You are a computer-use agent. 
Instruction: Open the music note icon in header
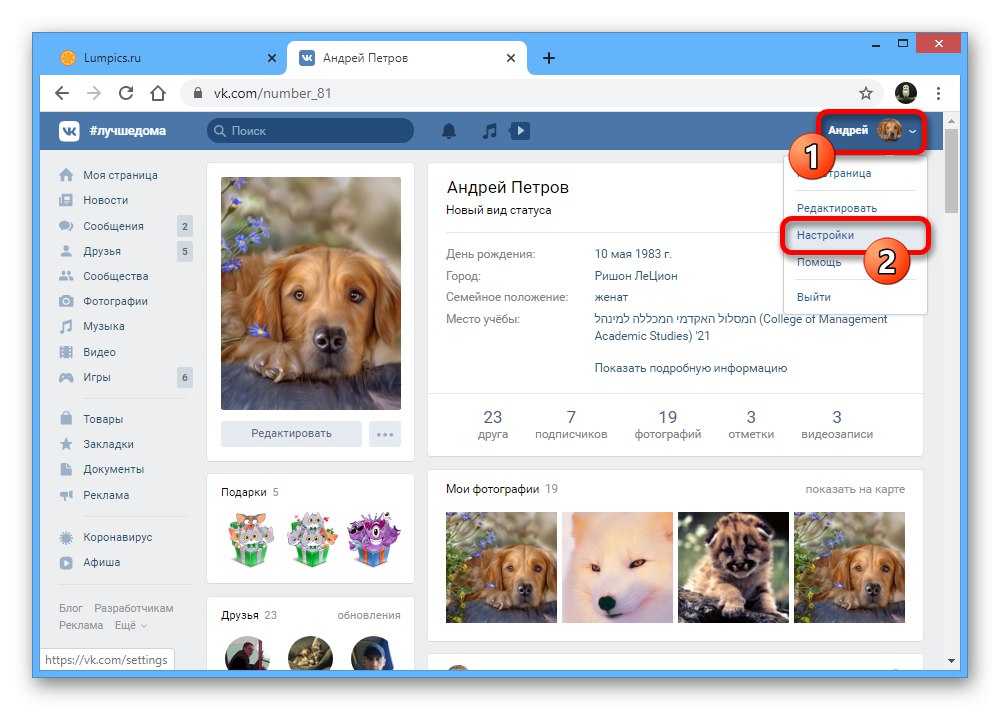point(489,131)
